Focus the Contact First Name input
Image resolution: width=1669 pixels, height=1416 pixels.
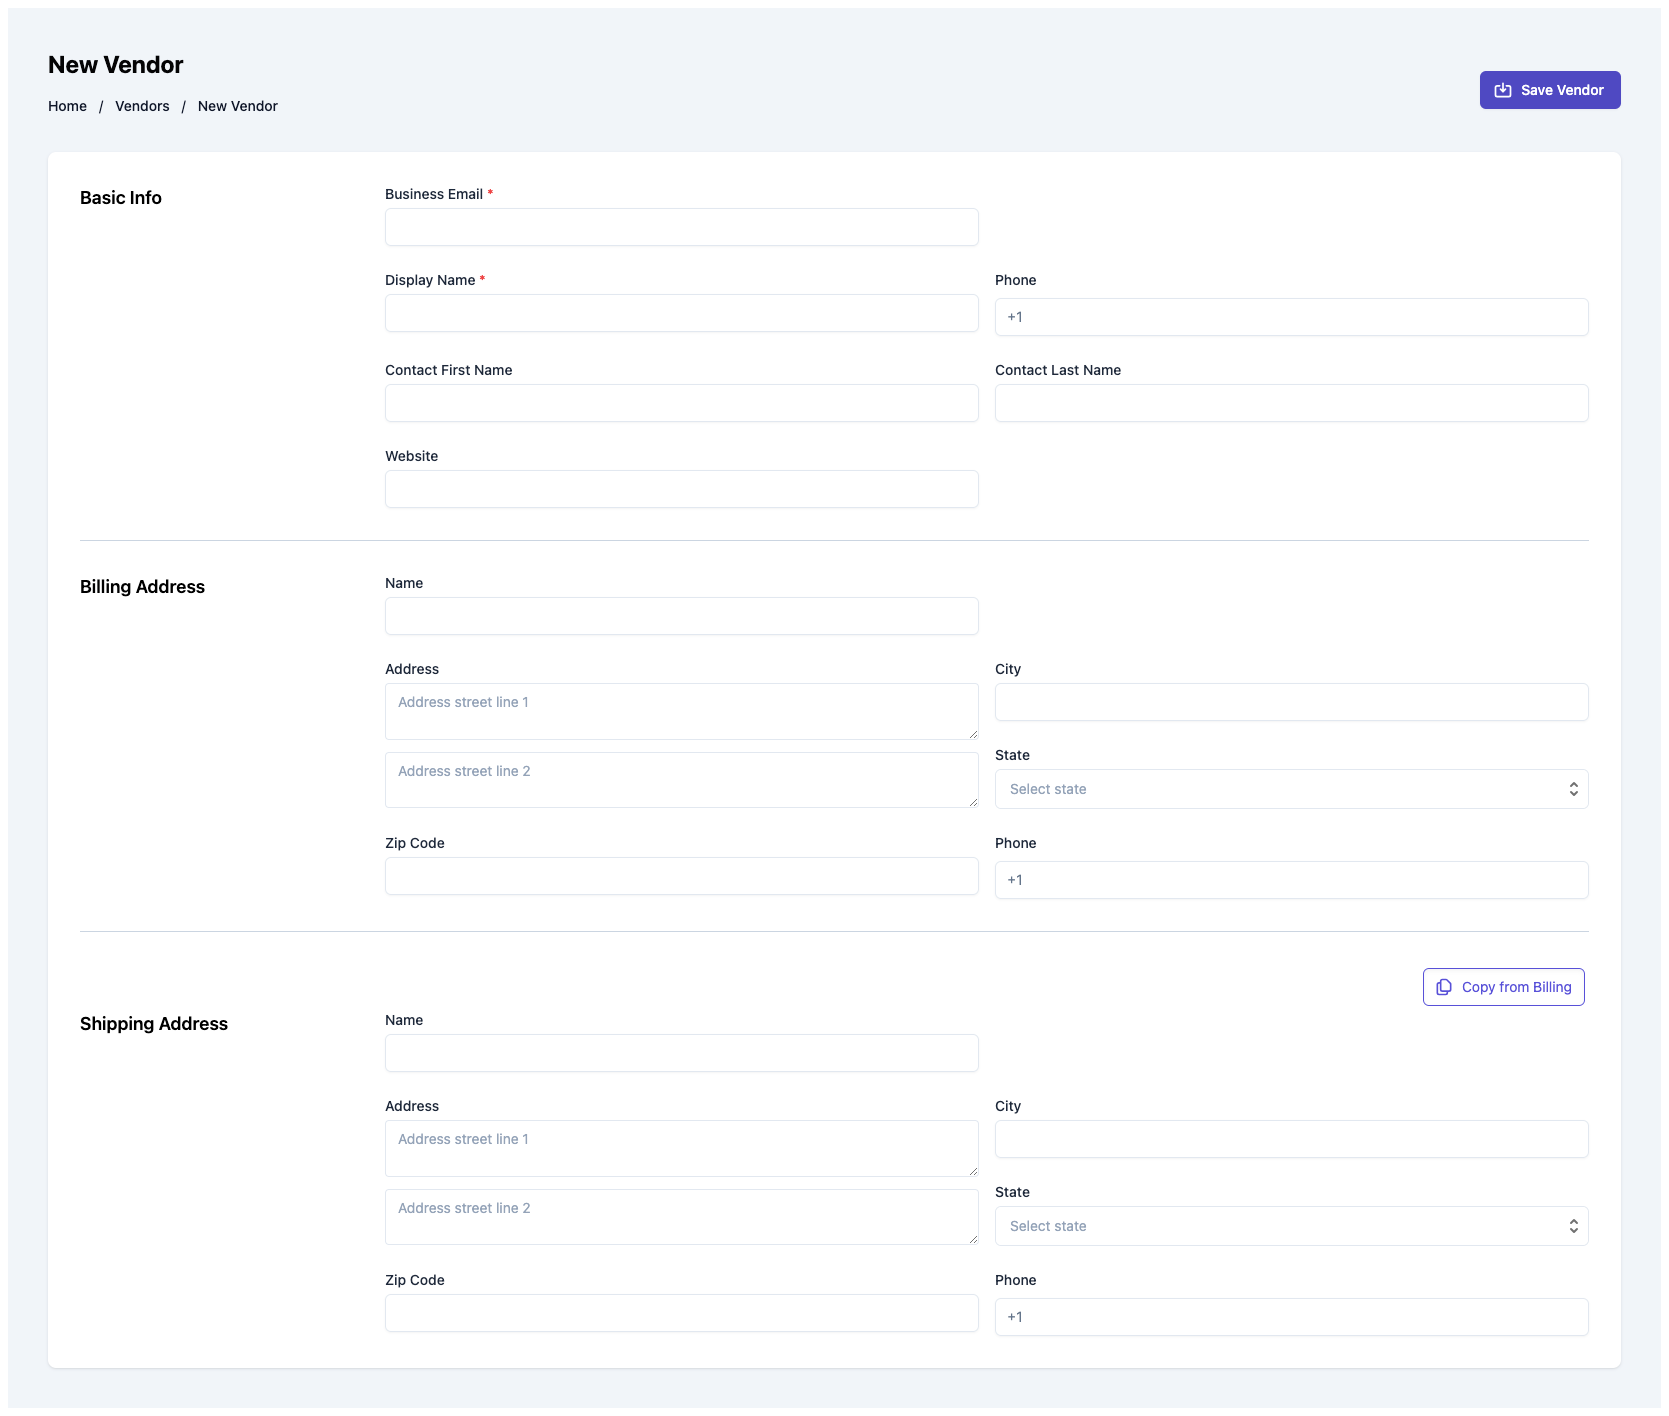point(681,403)
